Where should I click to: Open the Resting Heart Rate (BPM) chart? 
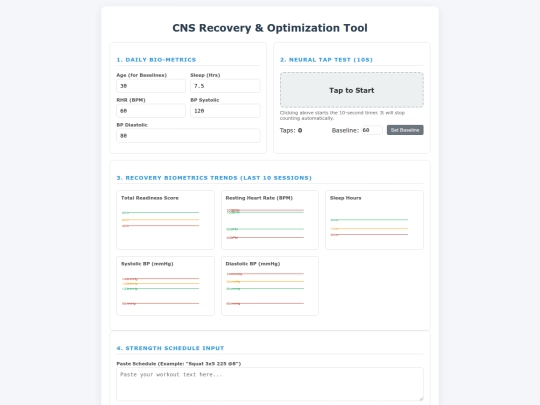pos(270,220)
